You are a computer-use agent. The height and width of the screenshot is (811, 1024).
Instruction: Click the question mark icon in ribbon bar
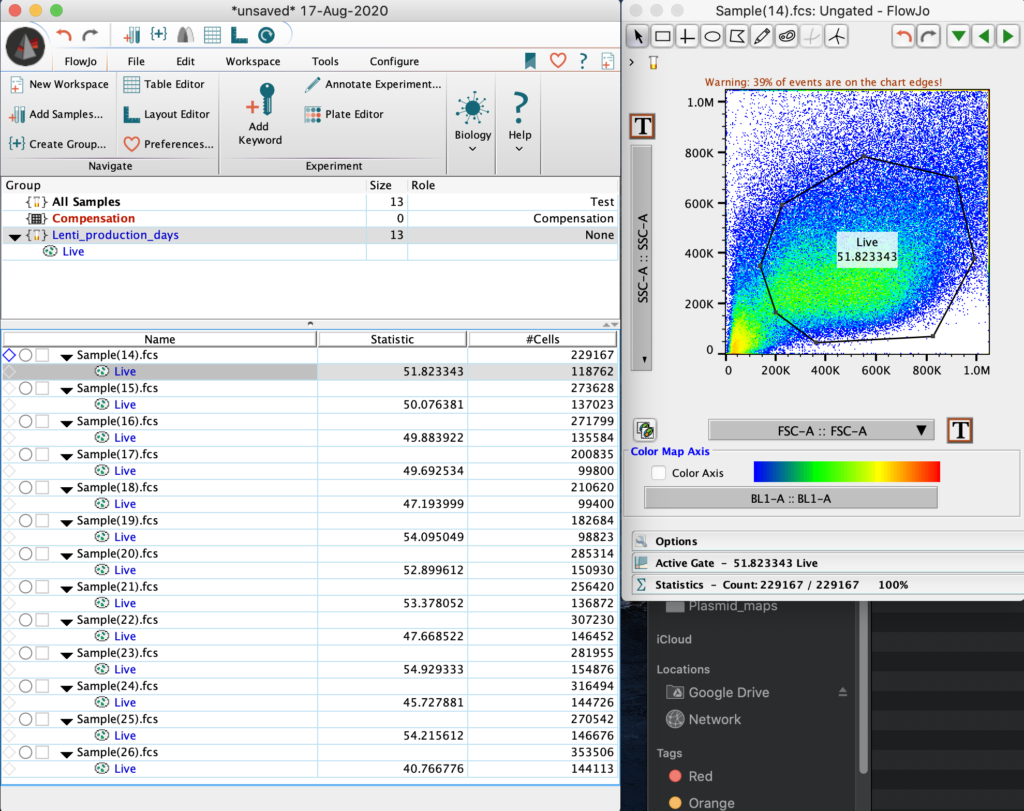(x=583, y=61)
